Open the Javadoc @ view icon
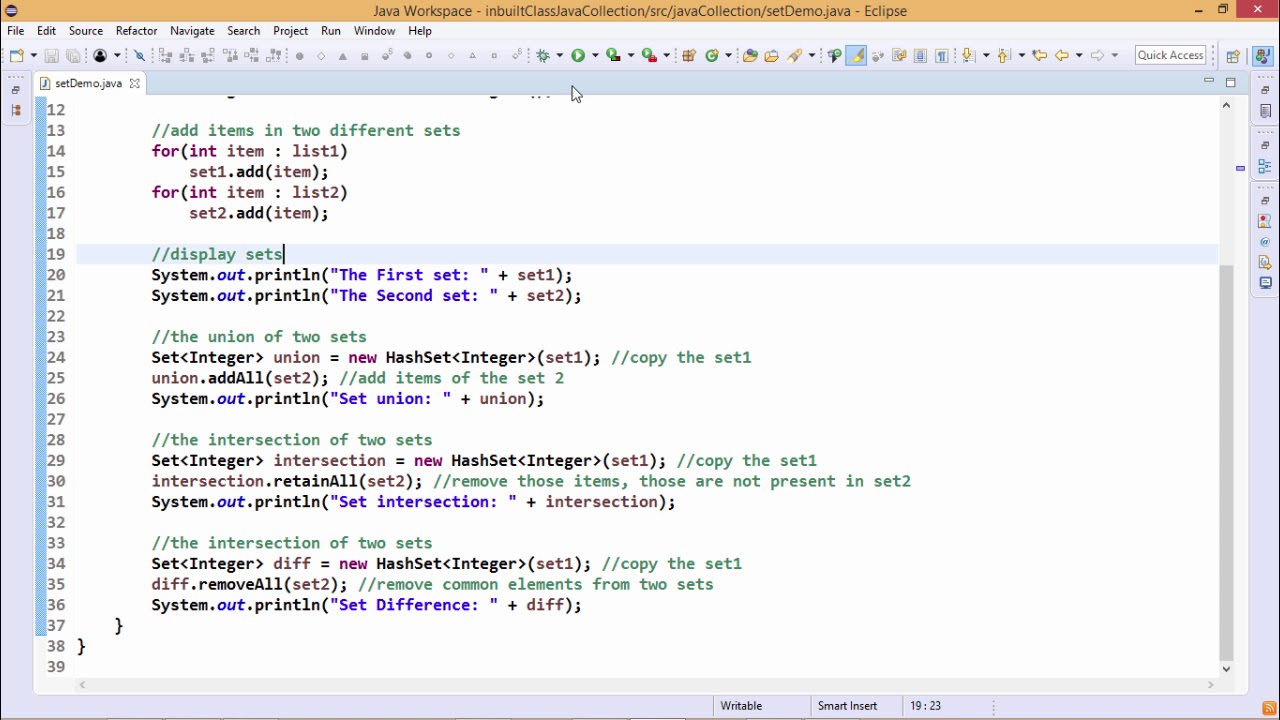1280x720 pixels. pyautogui.click(x=1265, y=242)
